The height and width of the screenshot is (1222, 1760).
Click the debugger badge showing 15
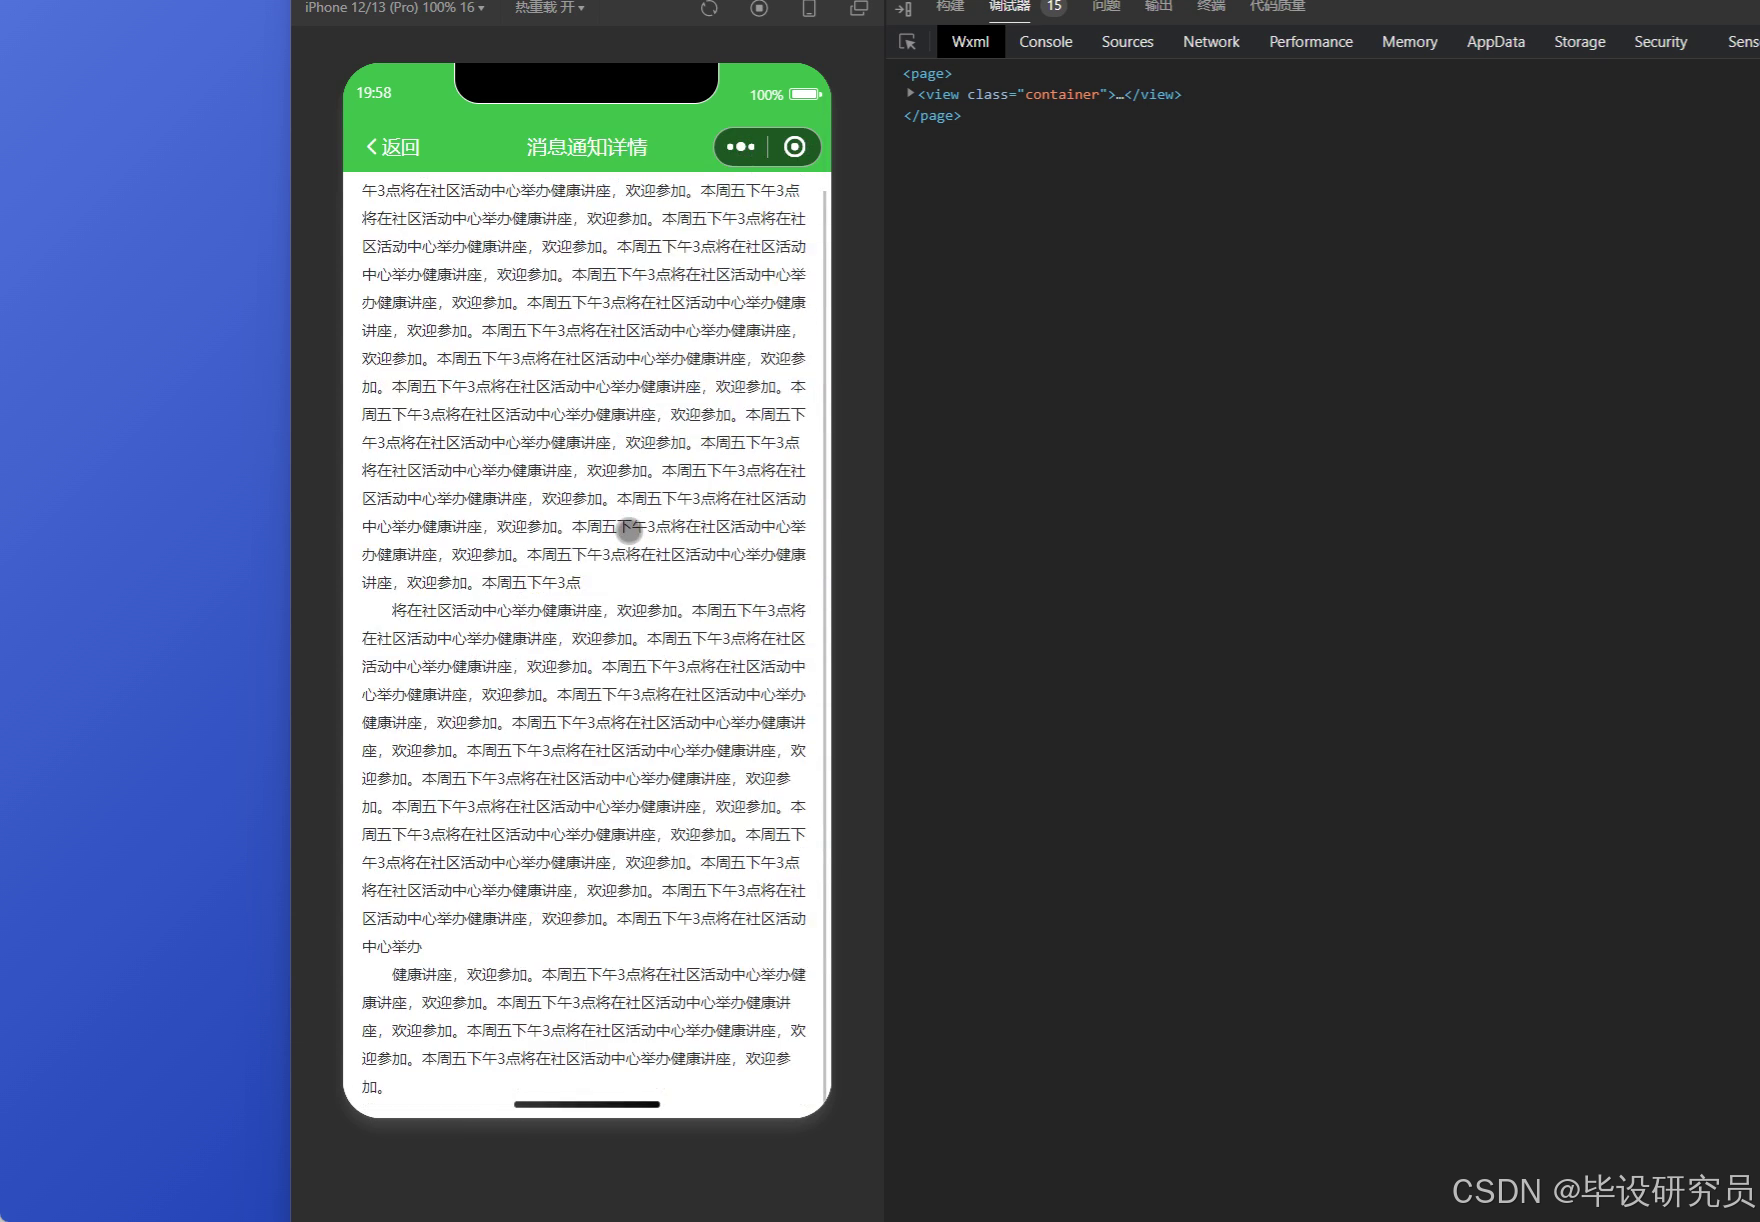point(1054,6)
